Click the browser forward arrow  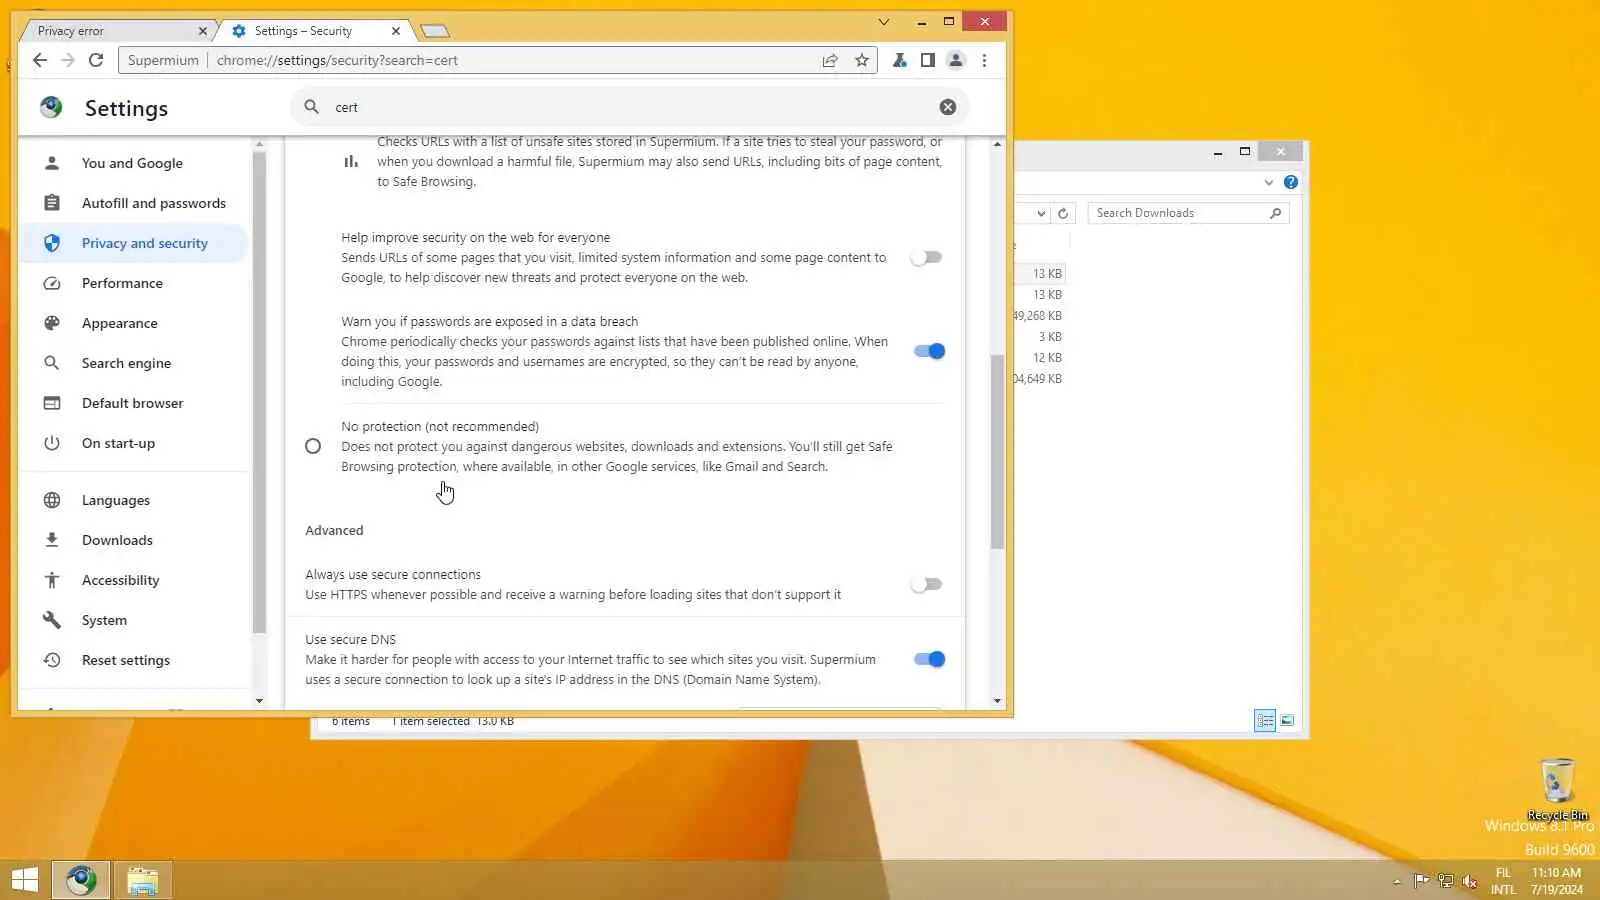[x=68, y=60]
